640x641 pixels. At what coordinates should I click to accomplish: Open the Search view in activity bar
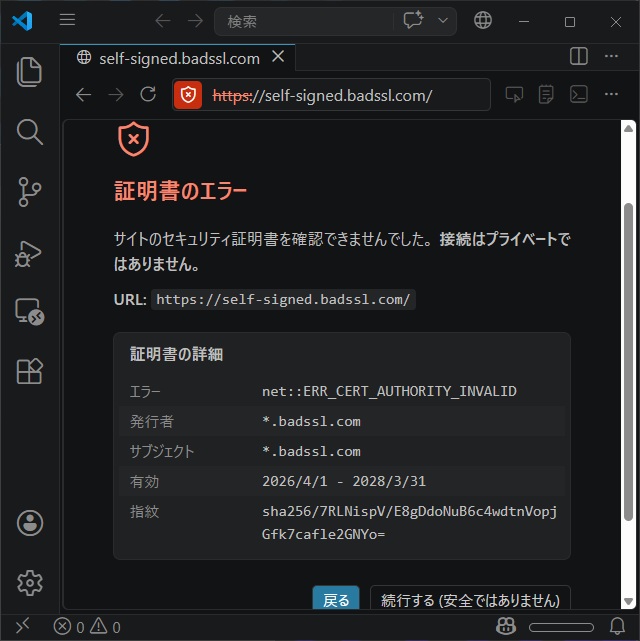coord(30,131)
